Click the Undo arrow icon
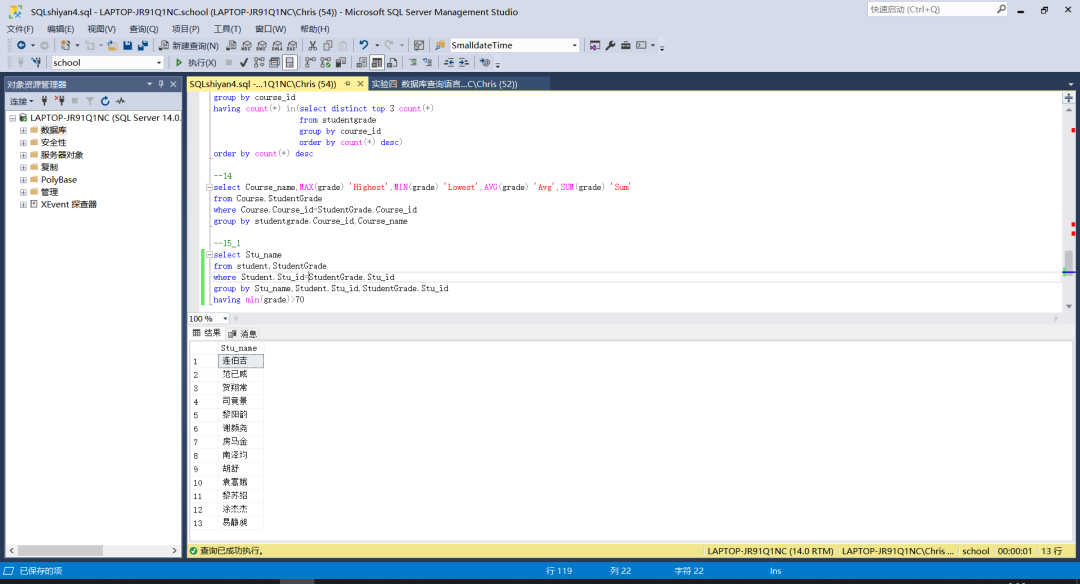Screen dimensions: 1080x584 364,46
